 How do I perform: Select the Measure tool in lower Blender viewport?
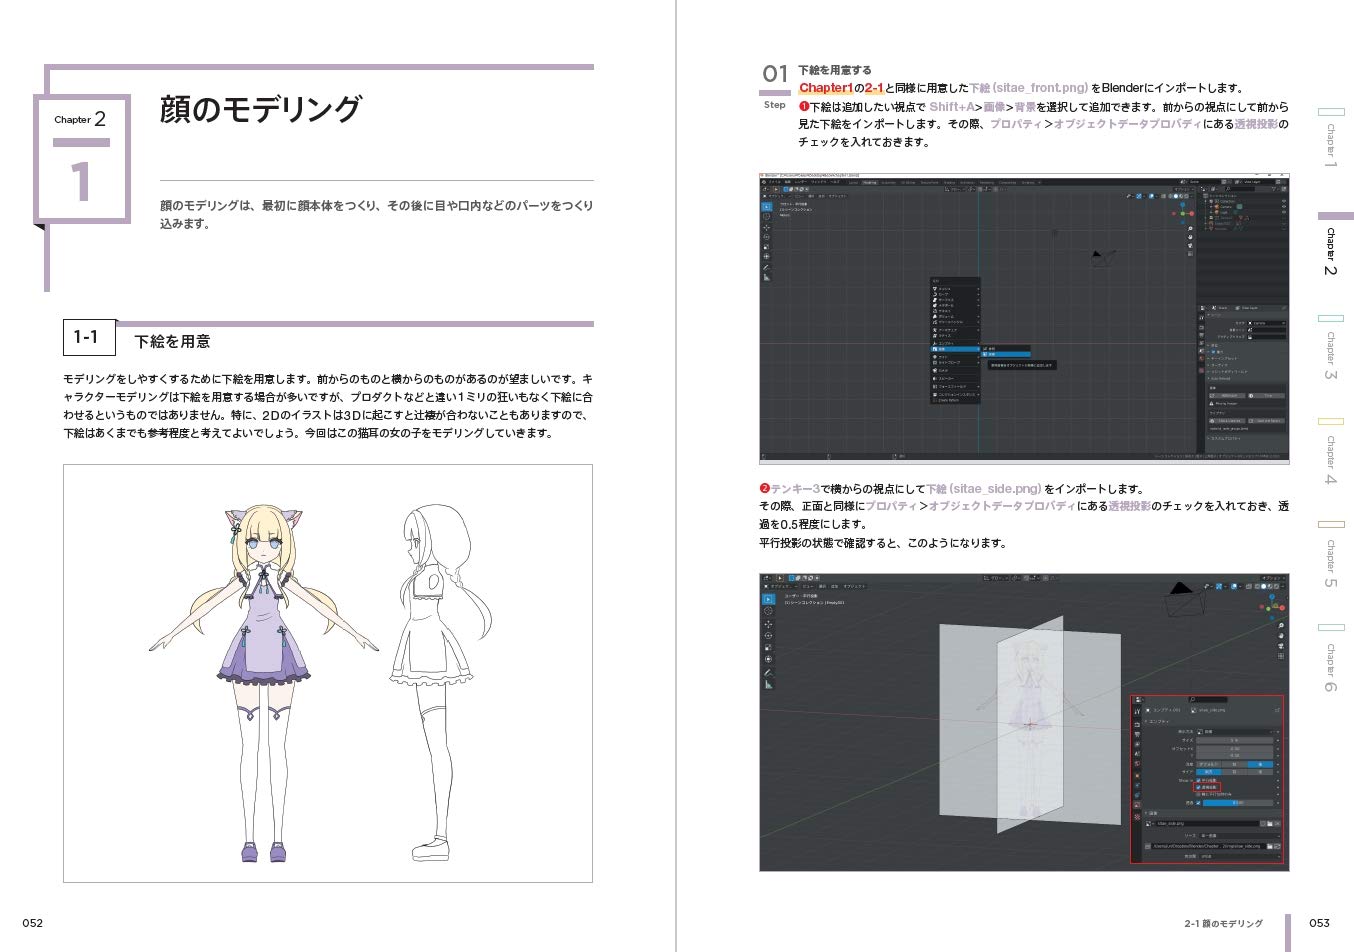[768, 685]
